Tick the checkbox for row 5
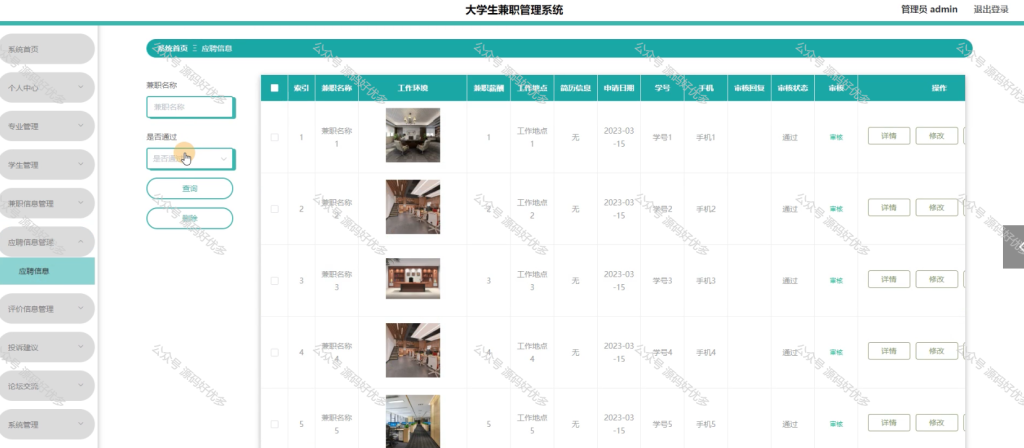 [274, 424]
